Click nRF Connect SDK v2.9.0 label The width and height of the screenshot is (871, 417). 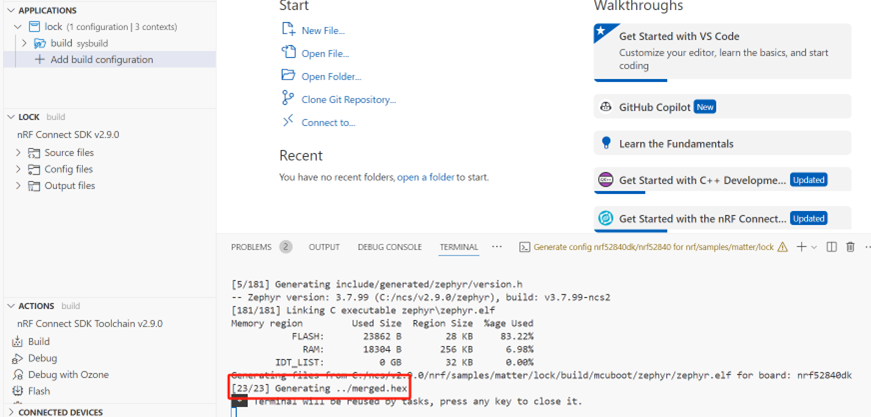pyautogui.click(x=68, y=134)
